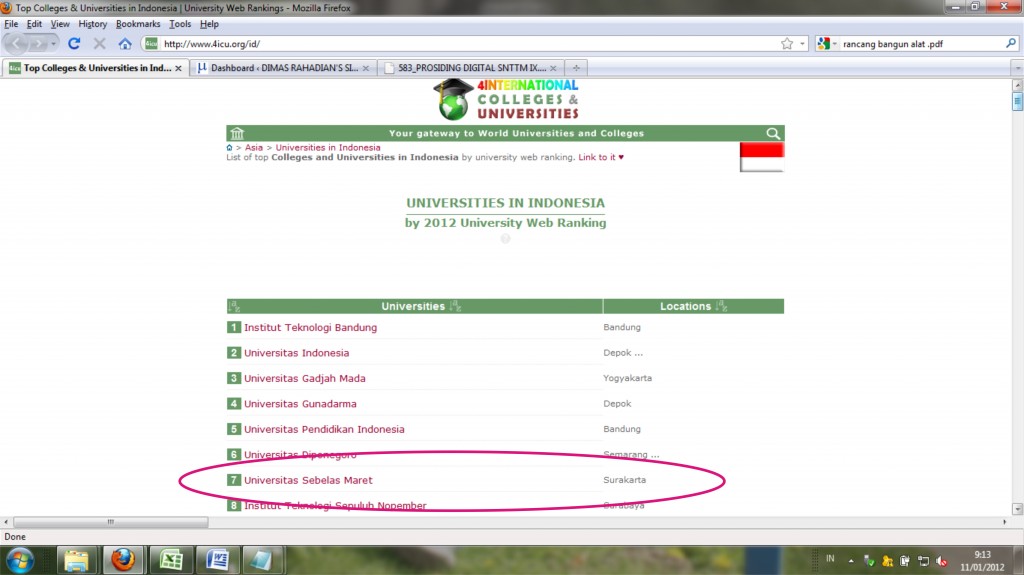The width and height of the screenshot is (1024, 575).
Task: Click the 4icu site favicon in address bar
Action: [152, 44]
